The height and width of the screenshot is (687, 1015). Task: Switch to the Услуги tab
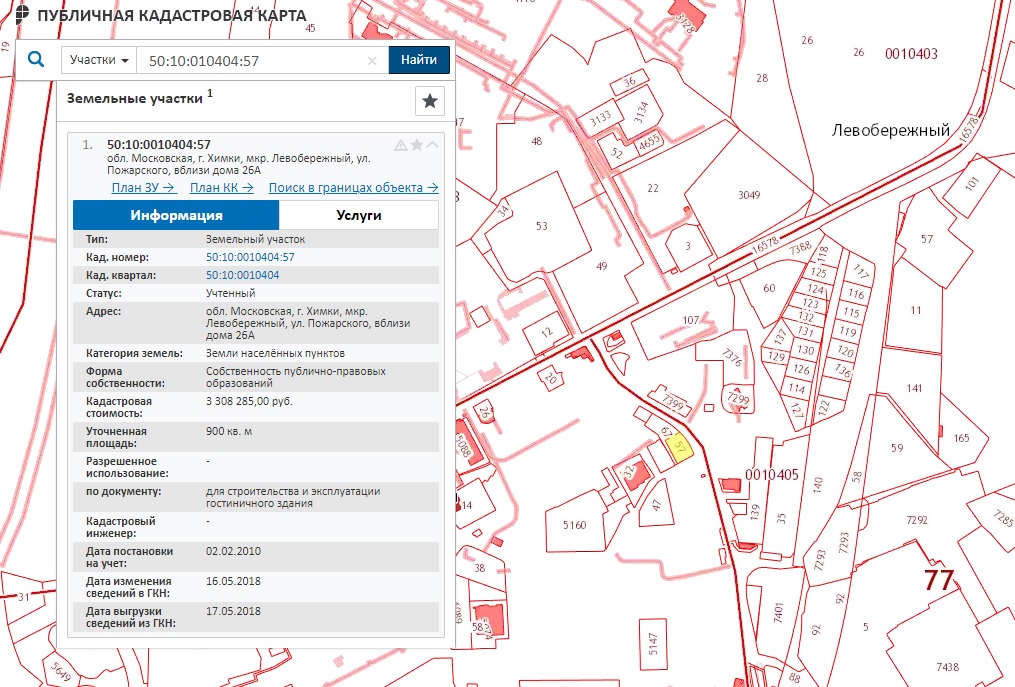[x=359, y=215]
